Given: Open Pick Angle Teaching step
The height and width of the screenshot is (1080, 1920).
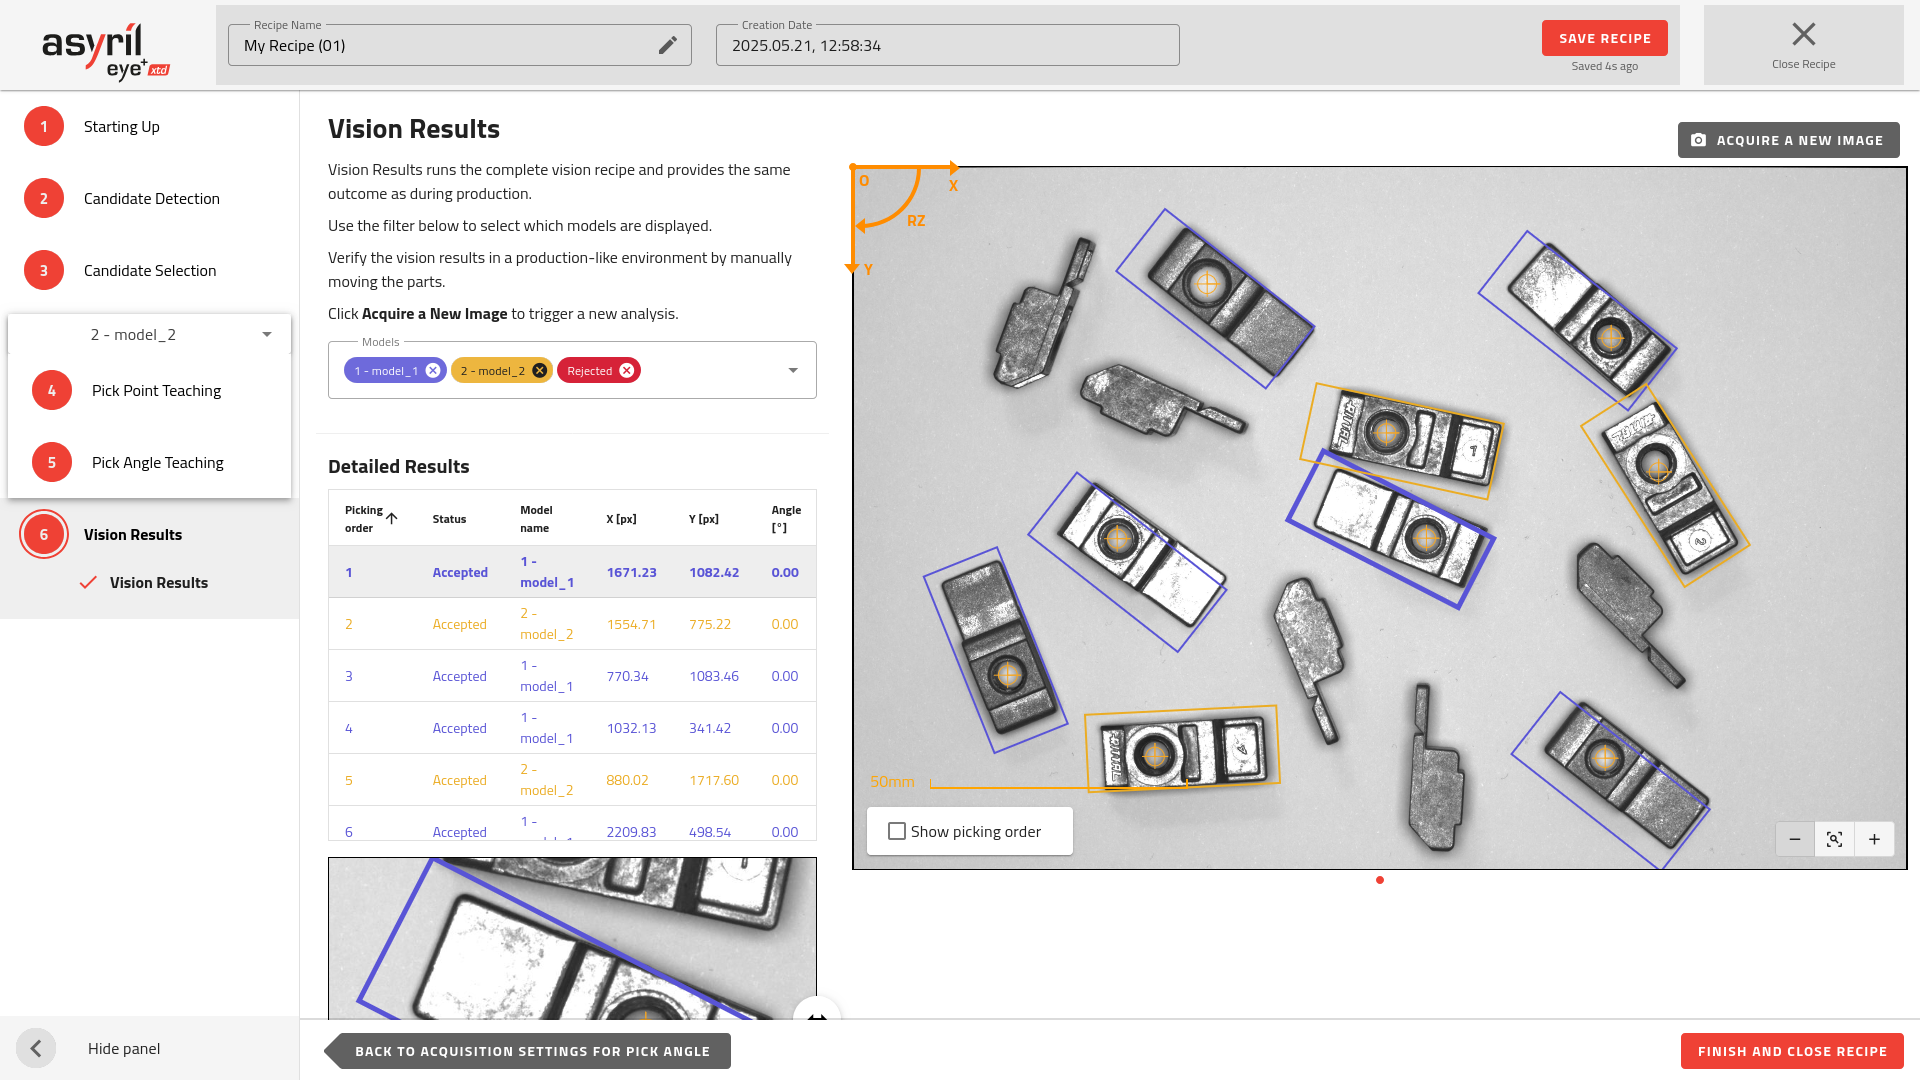Looking at the screenshot, I should [x=158, y=463].
